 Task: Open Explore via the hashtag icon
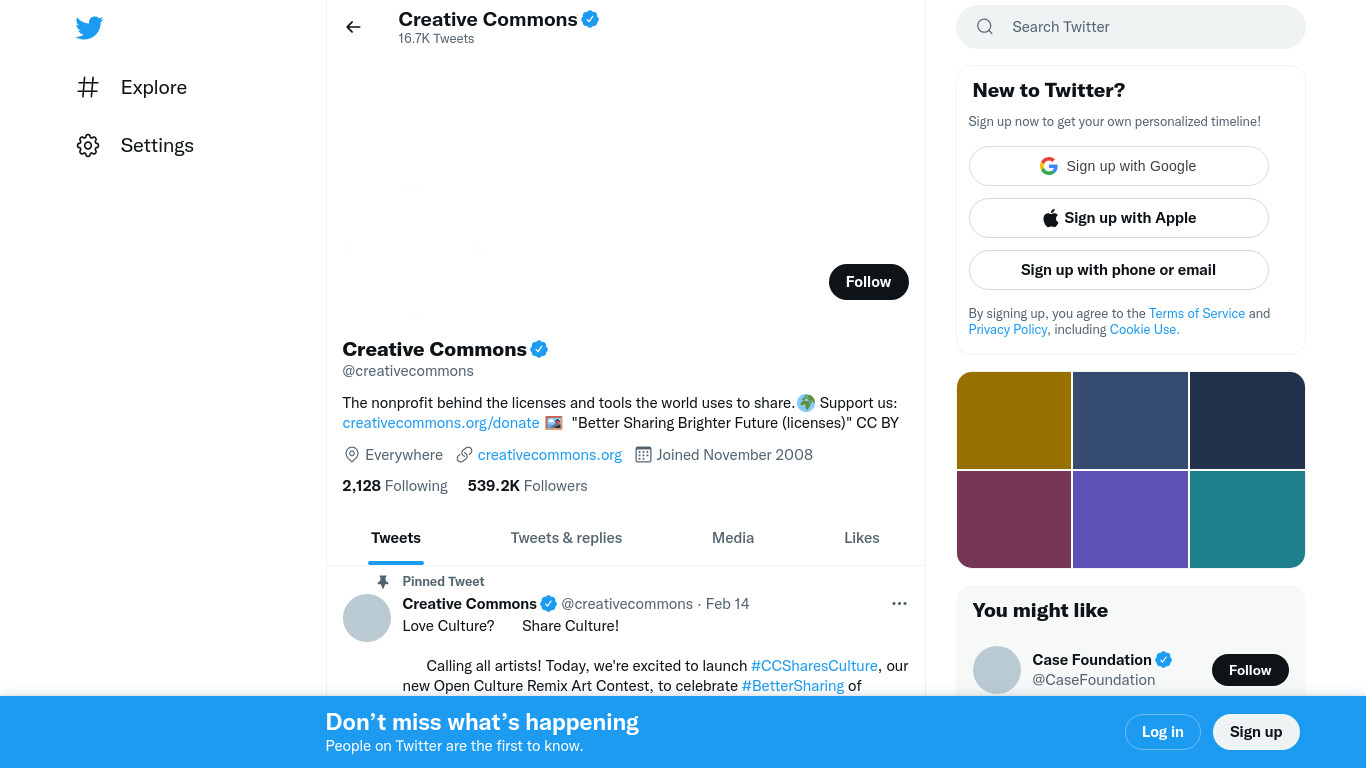pos(88,87)
